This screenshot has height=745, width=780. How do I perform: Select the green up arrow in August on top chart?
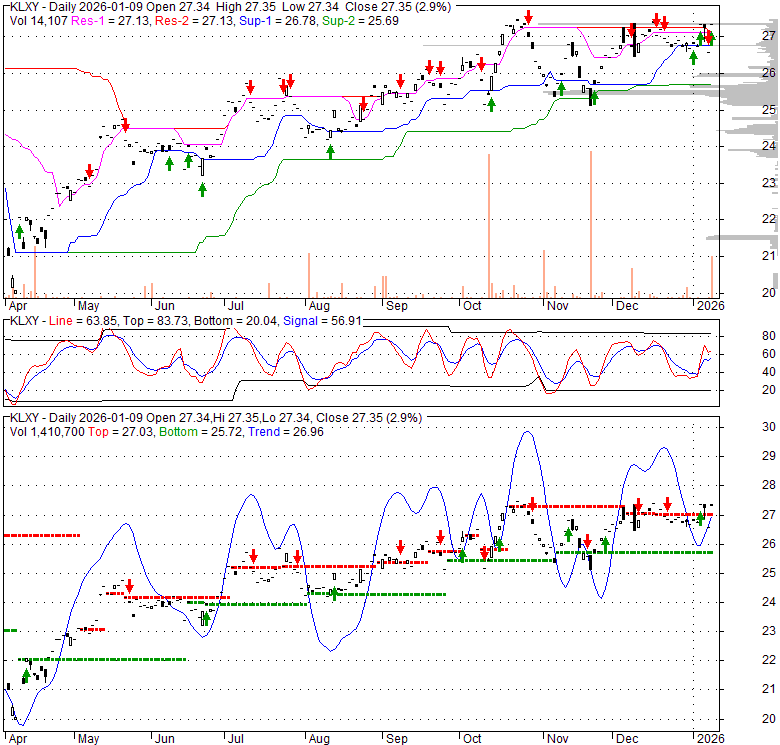pos(330,151)
